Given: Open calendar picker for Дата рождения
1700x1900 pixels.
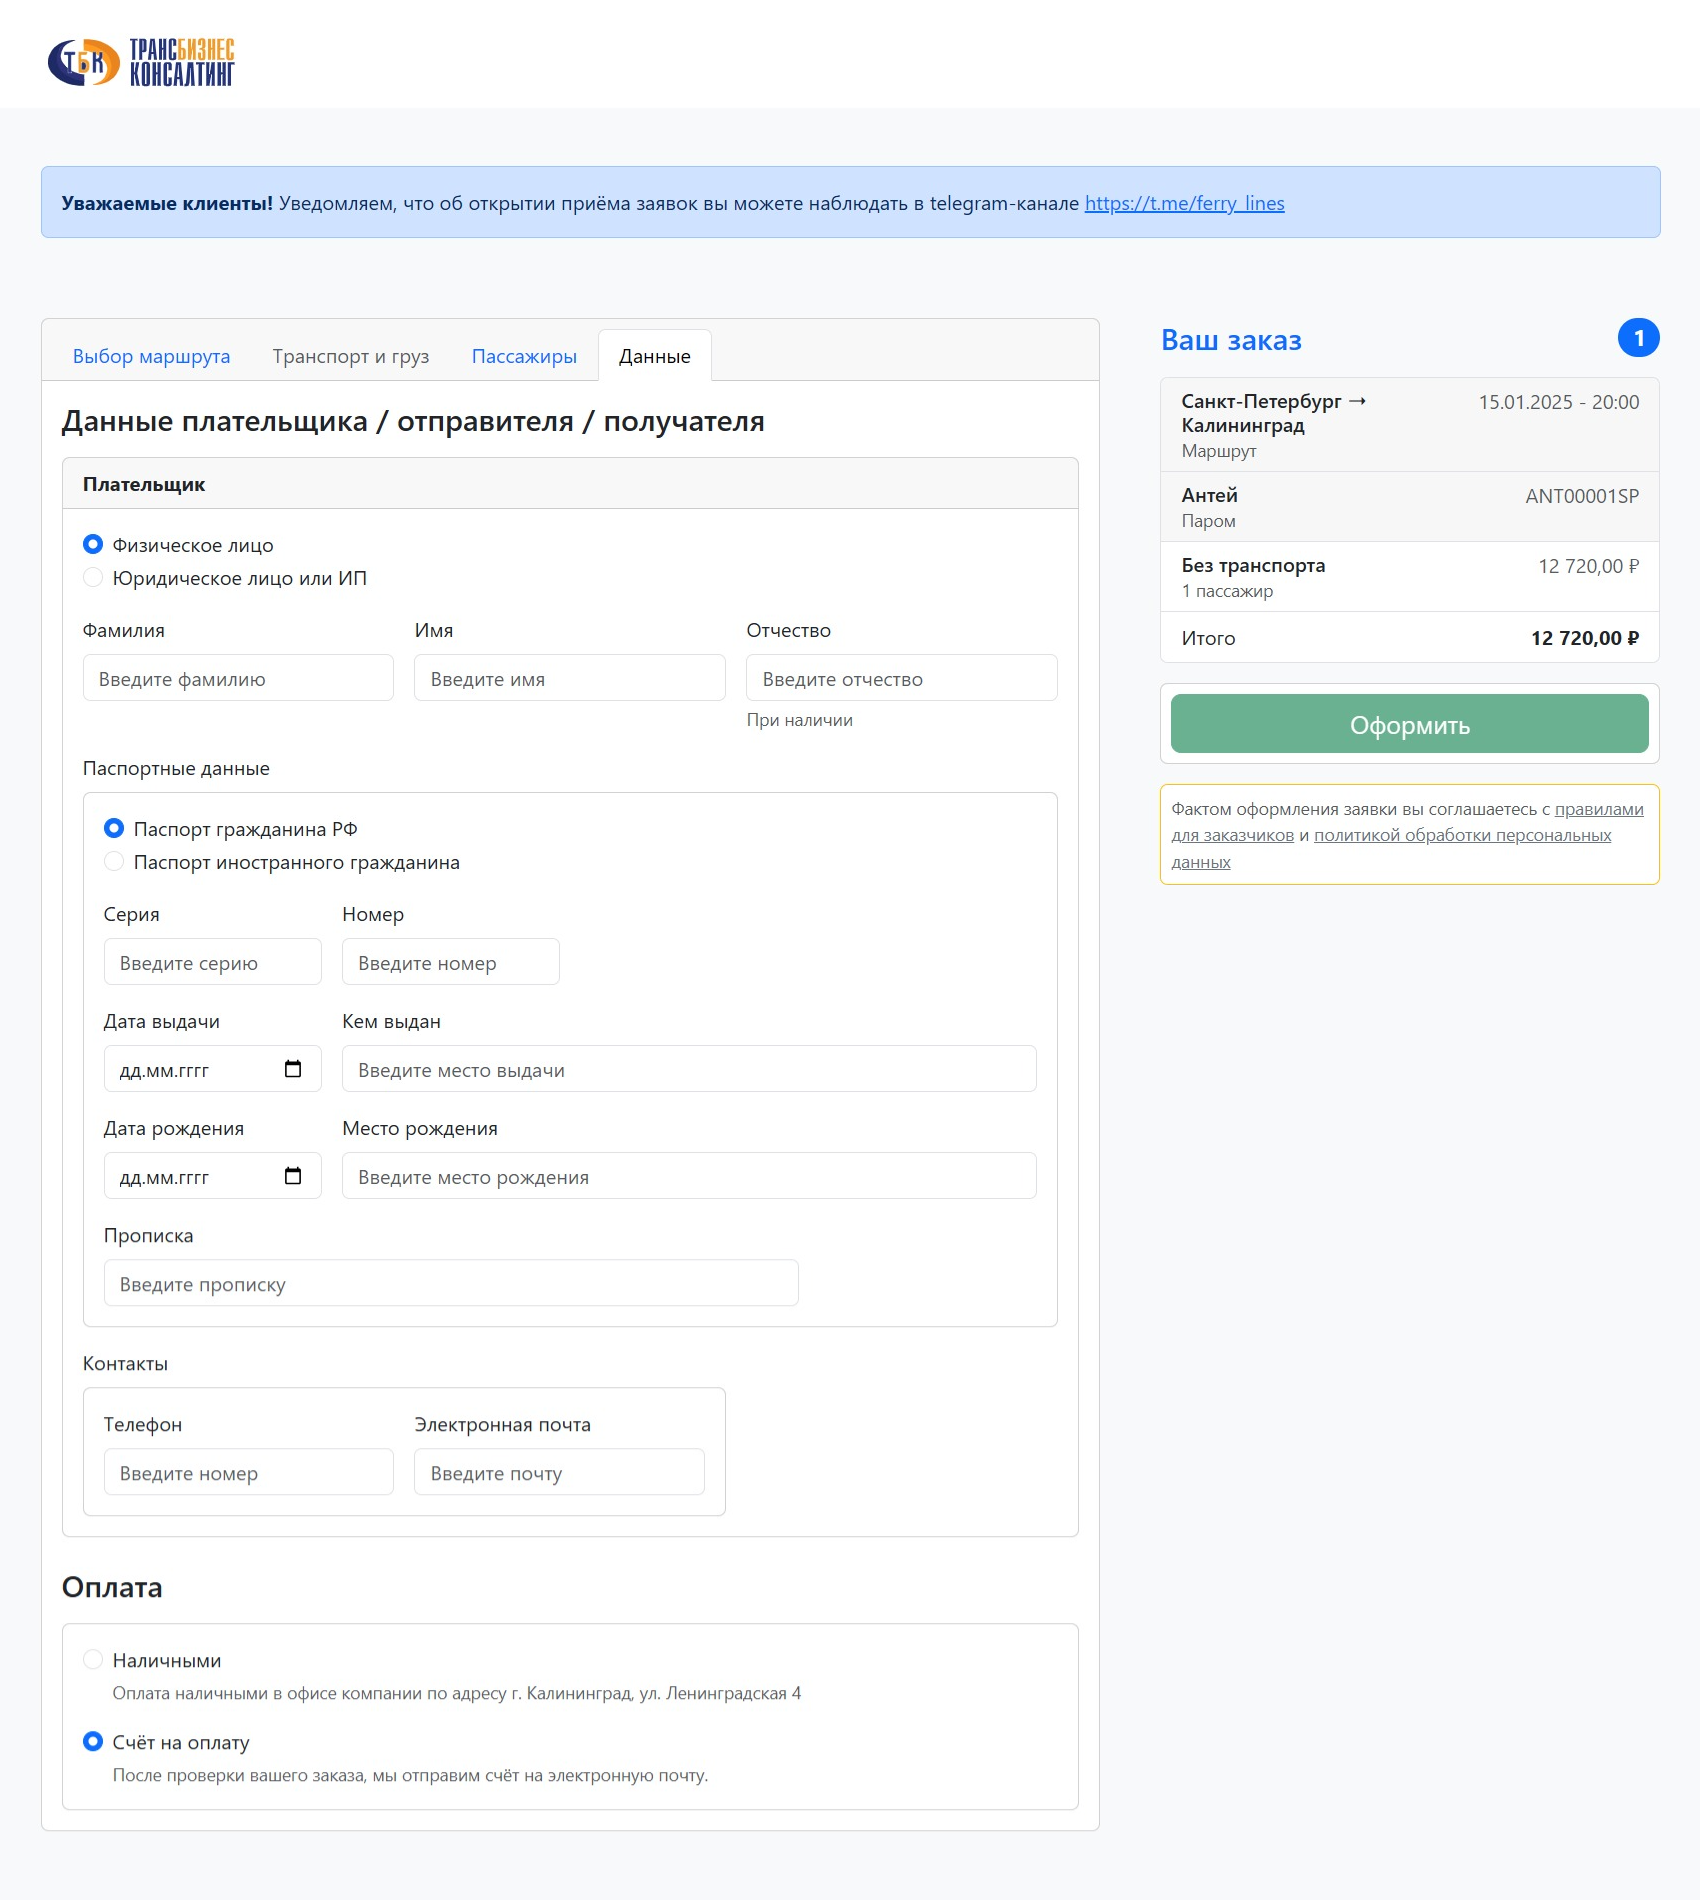Looking at the screenshot, I should pyautogui.click(x=293, y=1176).
